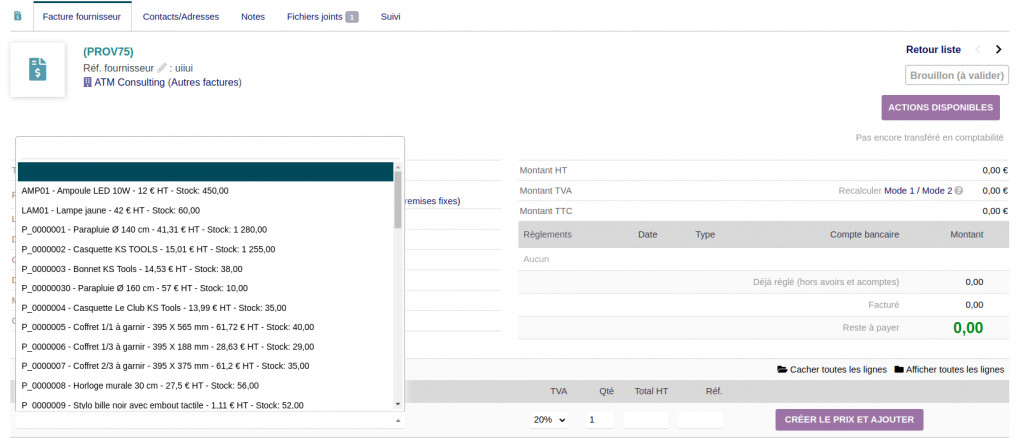Open the Facture fournisseur tab
1024x438 pixels.
(x=82, y=17)
